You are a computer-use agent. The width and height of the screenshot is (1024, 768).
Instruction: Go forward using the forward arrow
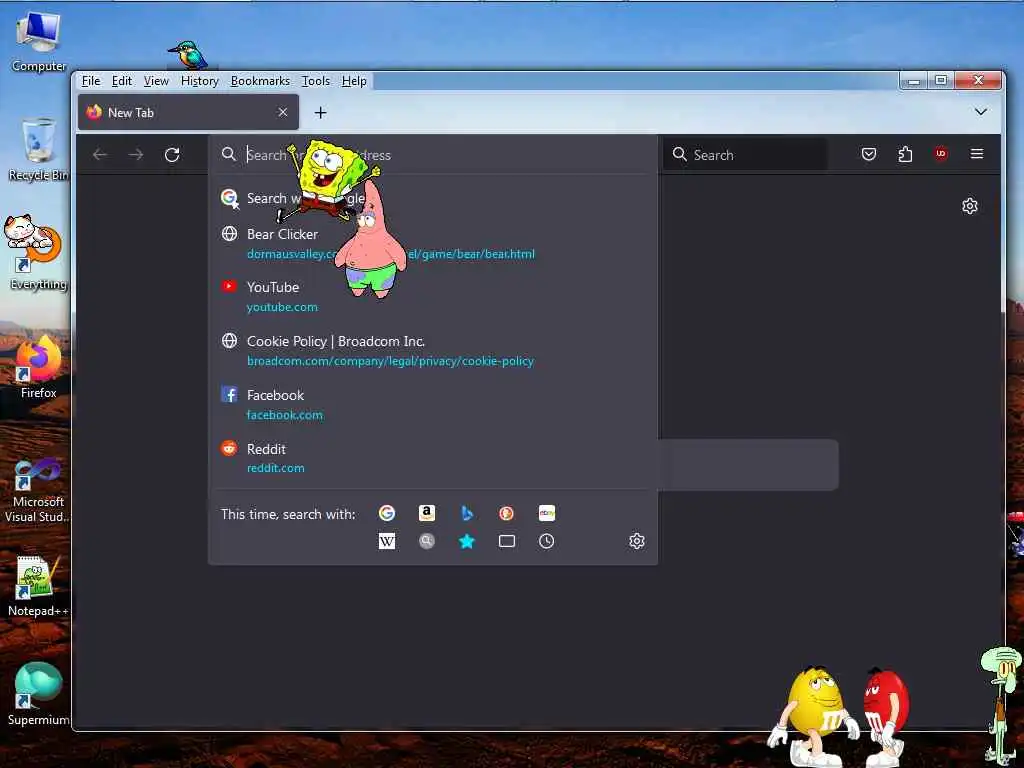click(x=136, y=155)
